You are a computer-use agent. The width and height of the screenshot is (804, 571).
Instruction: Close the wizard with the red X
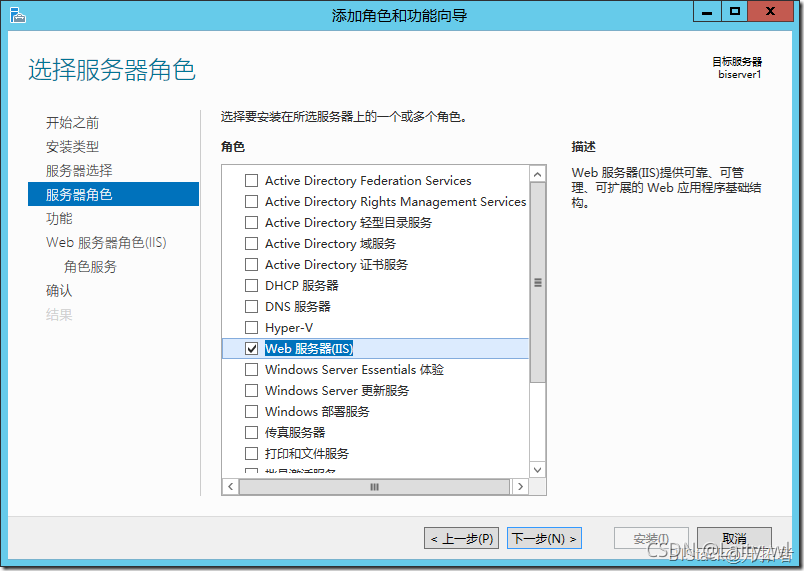click(x=775, y=12)
